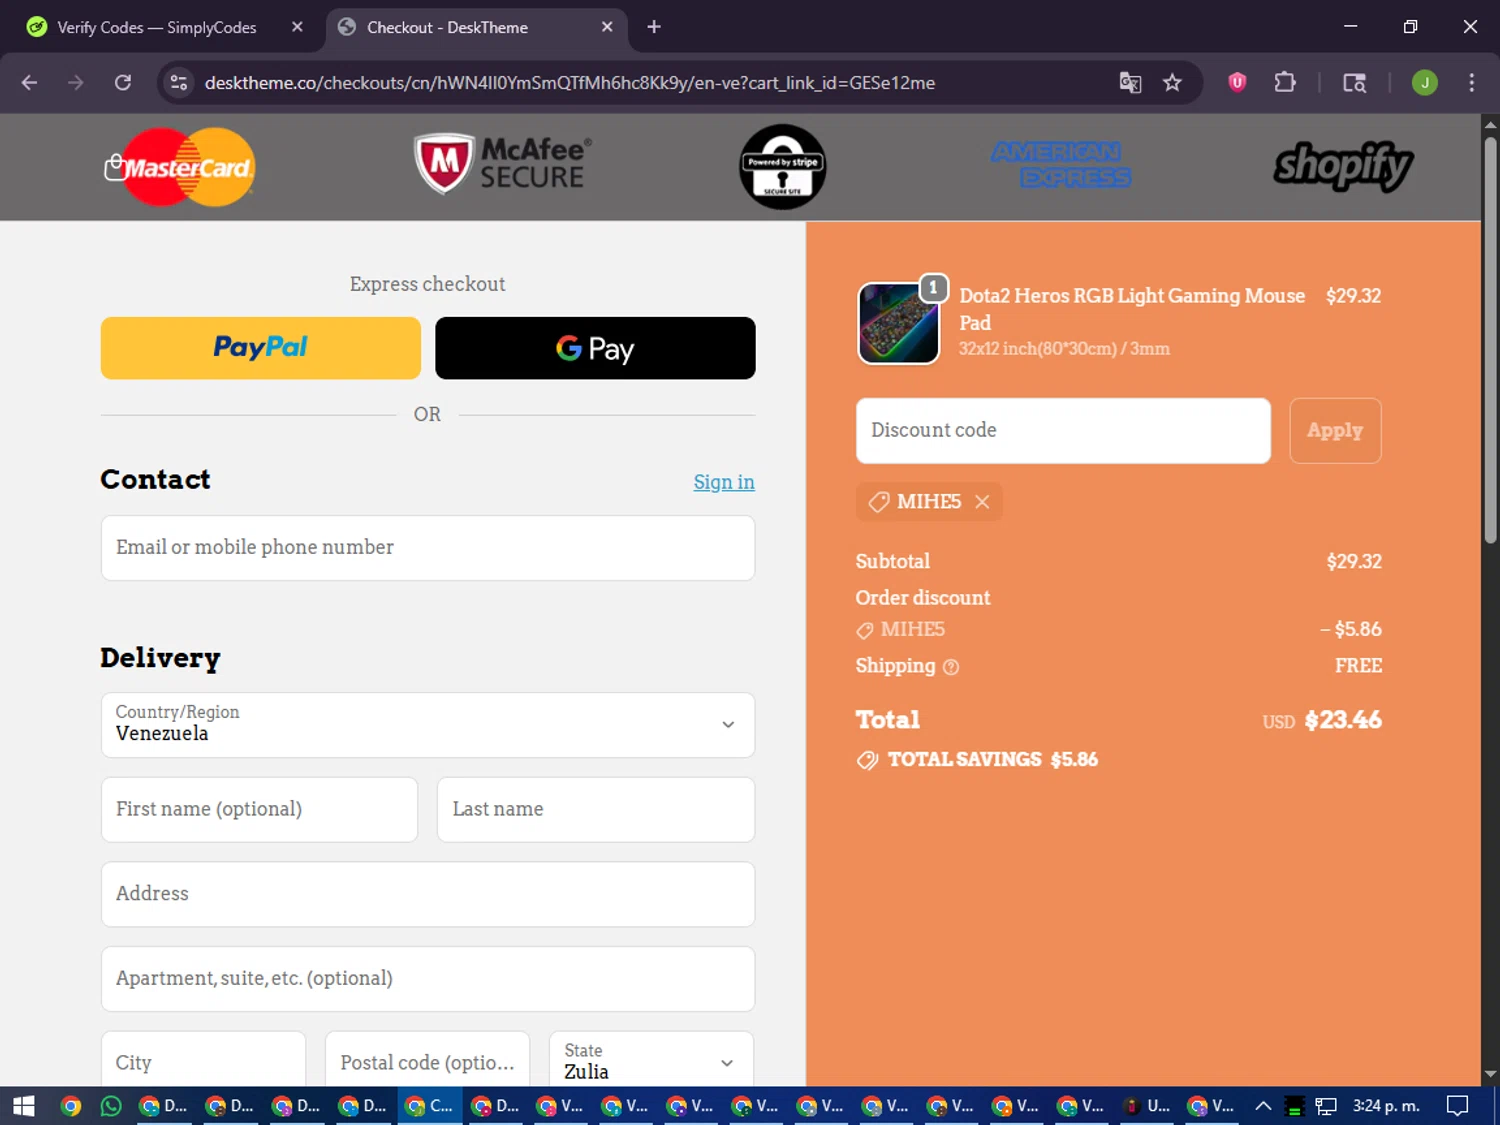Open the tab search icon in toolbar

1354,83
